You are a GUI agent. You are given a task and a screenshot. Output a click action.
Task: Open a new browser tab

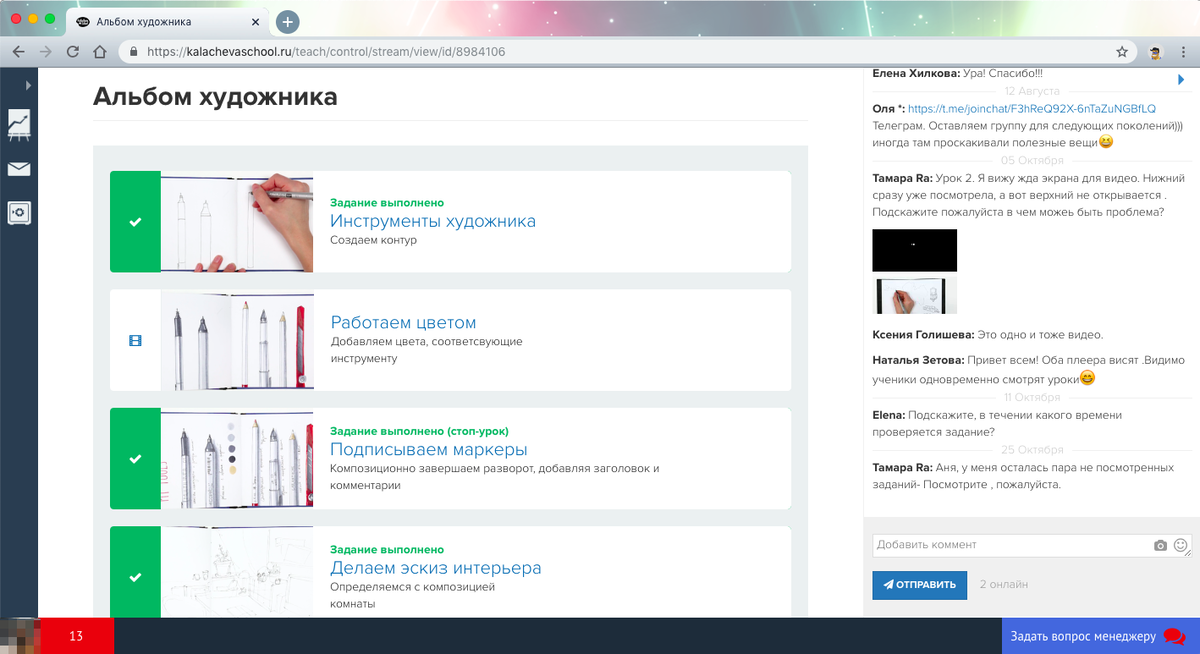[x=287, y=21]
